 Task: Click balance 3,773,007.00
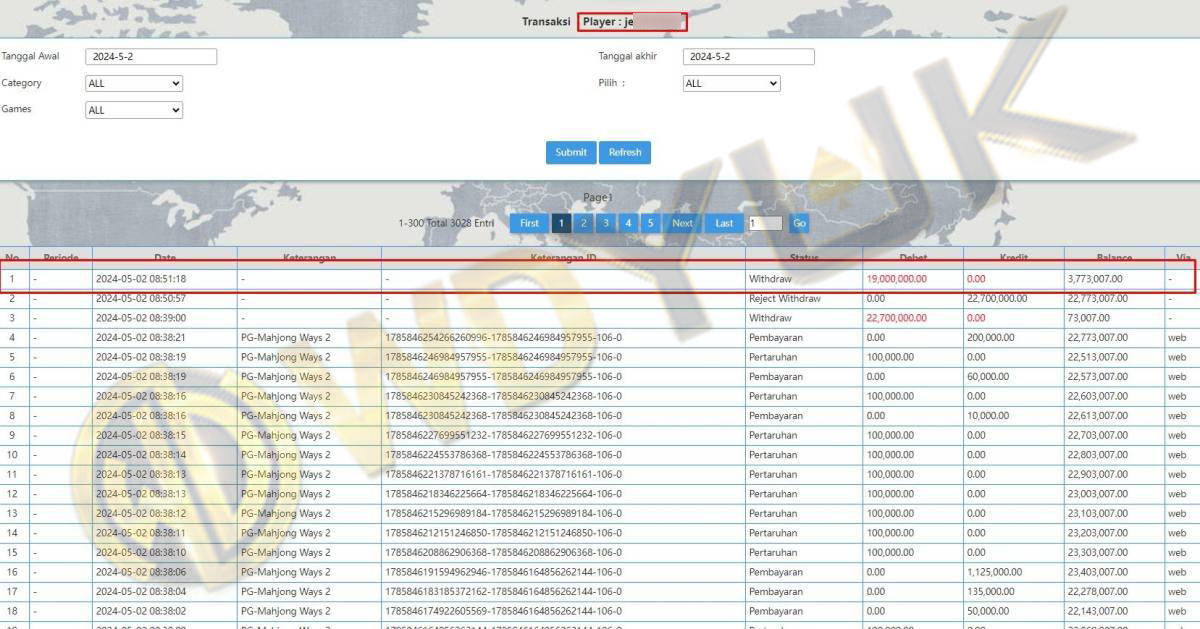(x=1095, y=279)
